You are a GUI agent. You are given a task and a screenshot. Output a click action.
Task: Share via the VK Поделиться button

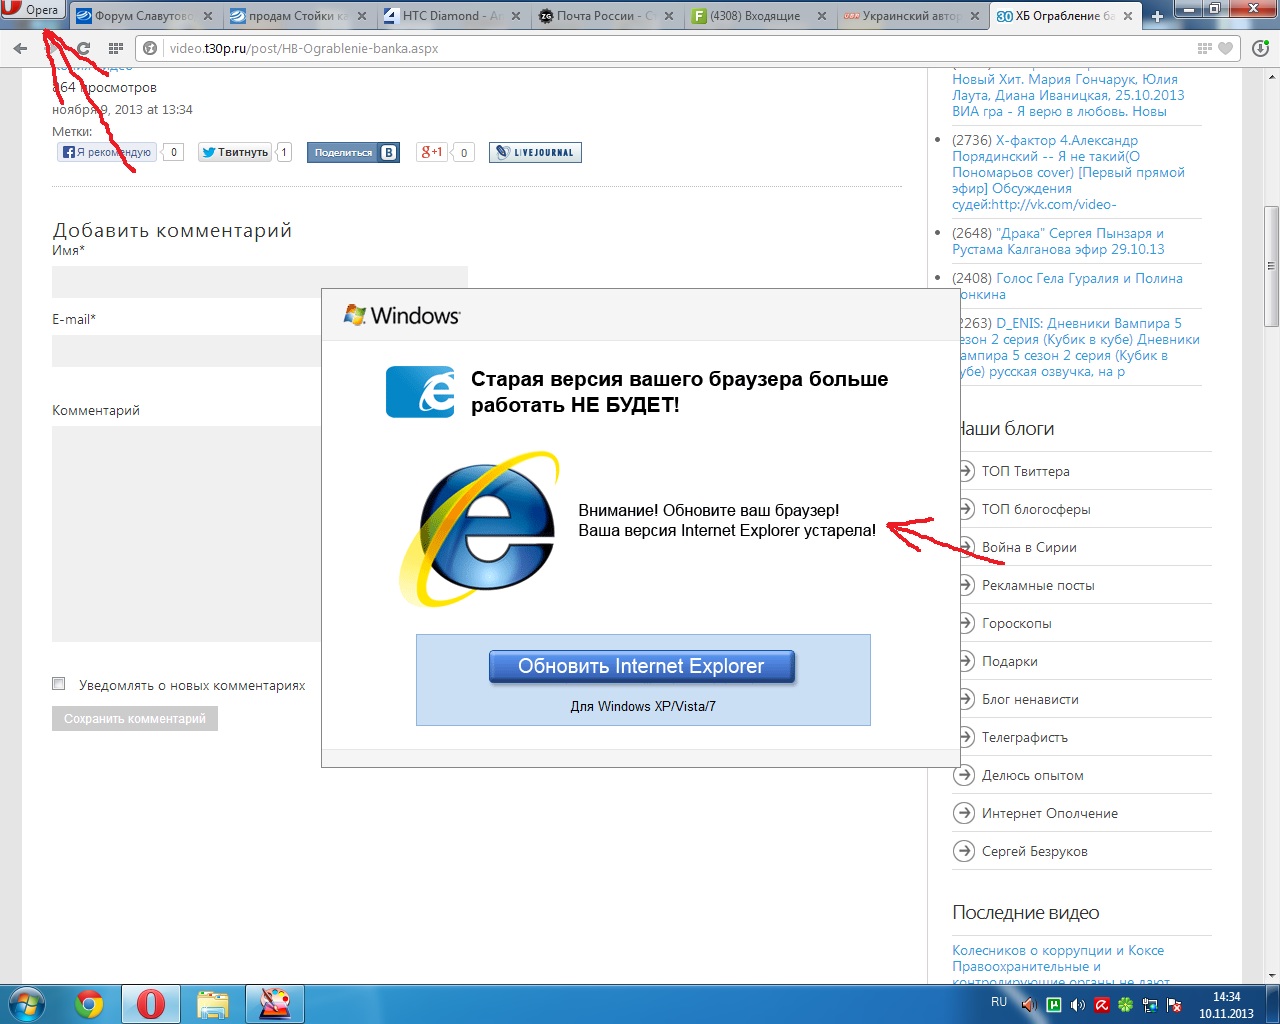[x=354, y=152]
